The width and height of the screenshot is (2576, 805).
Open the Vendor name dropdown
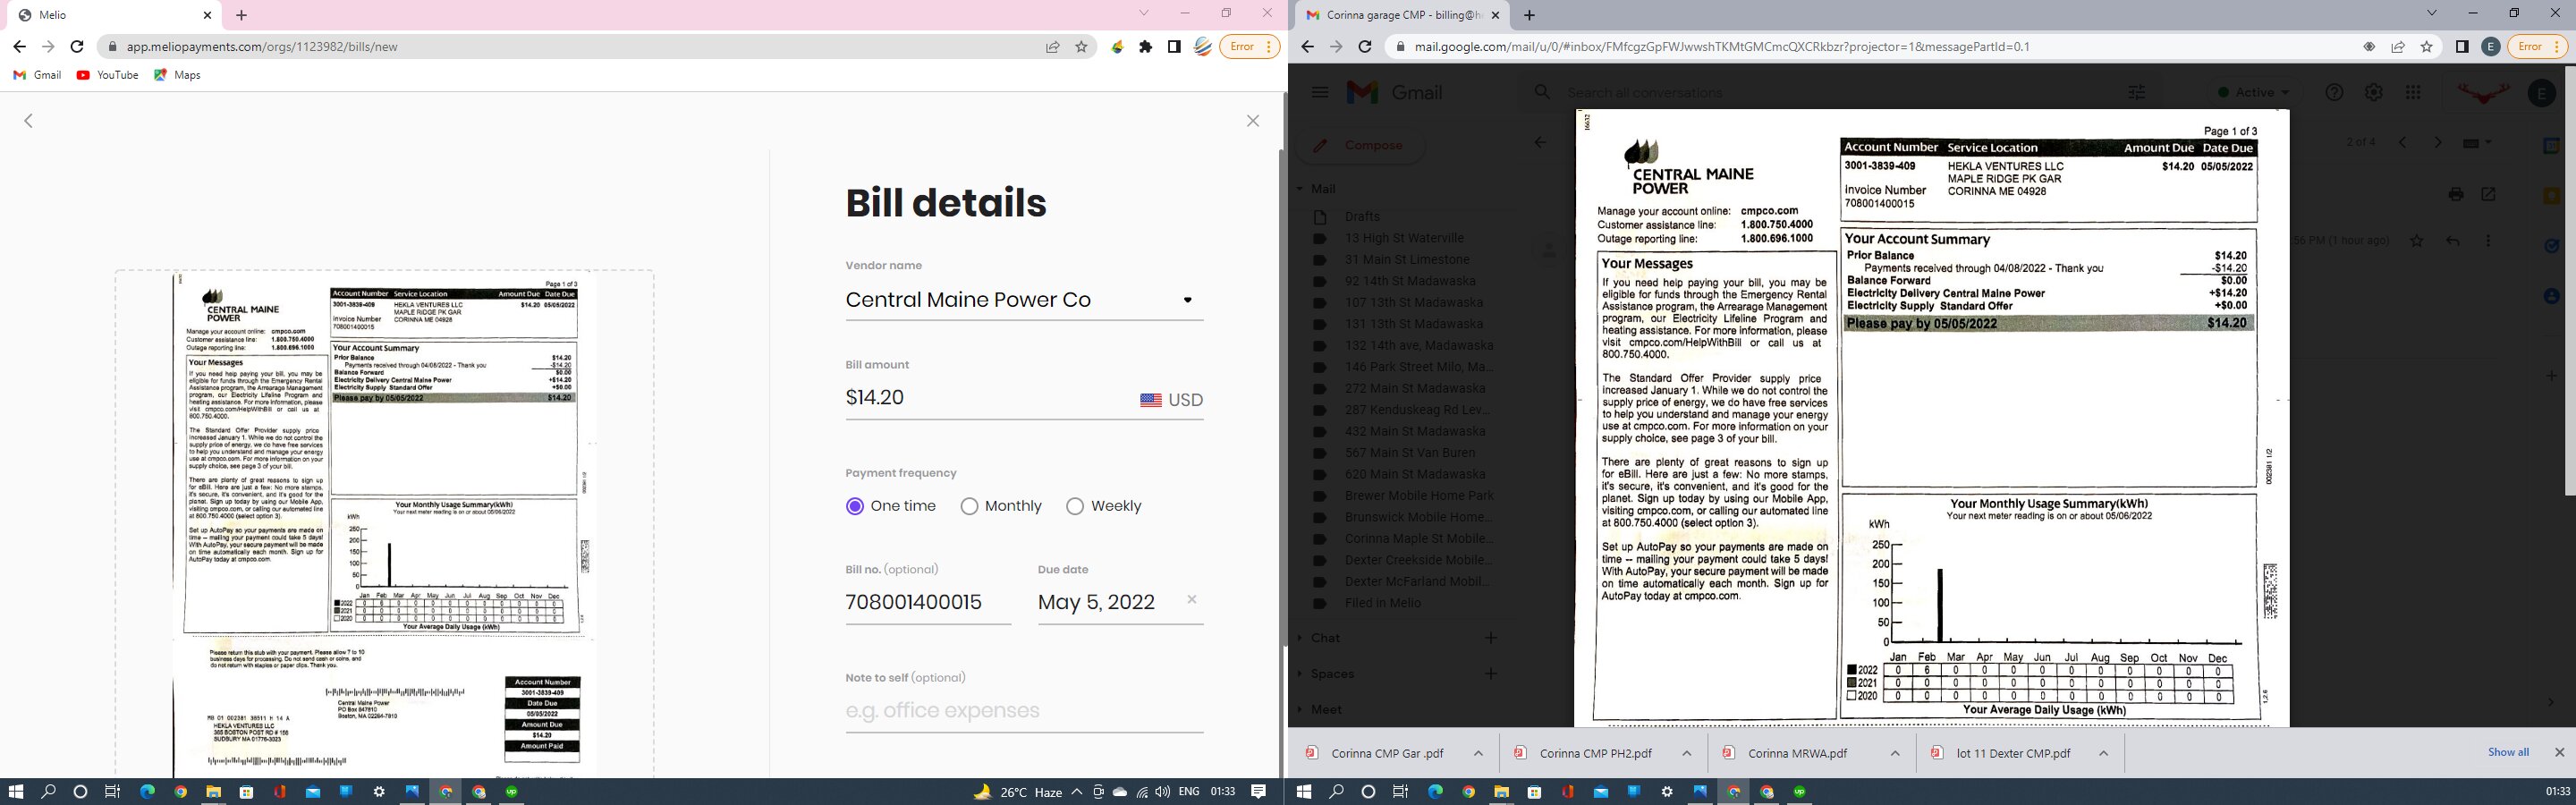point(1187,300)
